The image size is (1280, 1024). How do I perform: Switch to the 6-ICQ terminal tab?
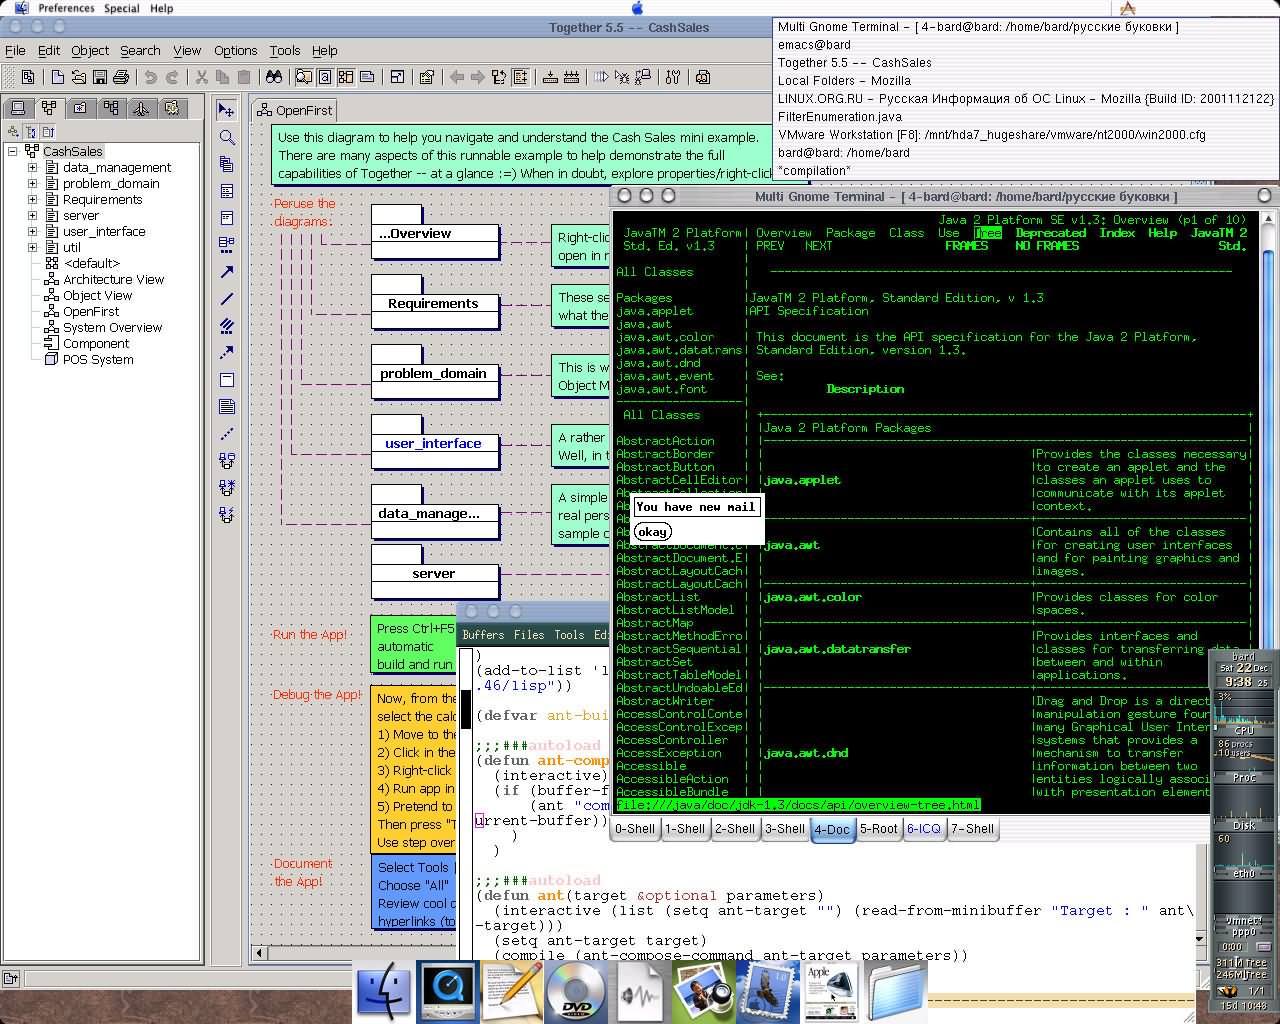pos(924,829)
